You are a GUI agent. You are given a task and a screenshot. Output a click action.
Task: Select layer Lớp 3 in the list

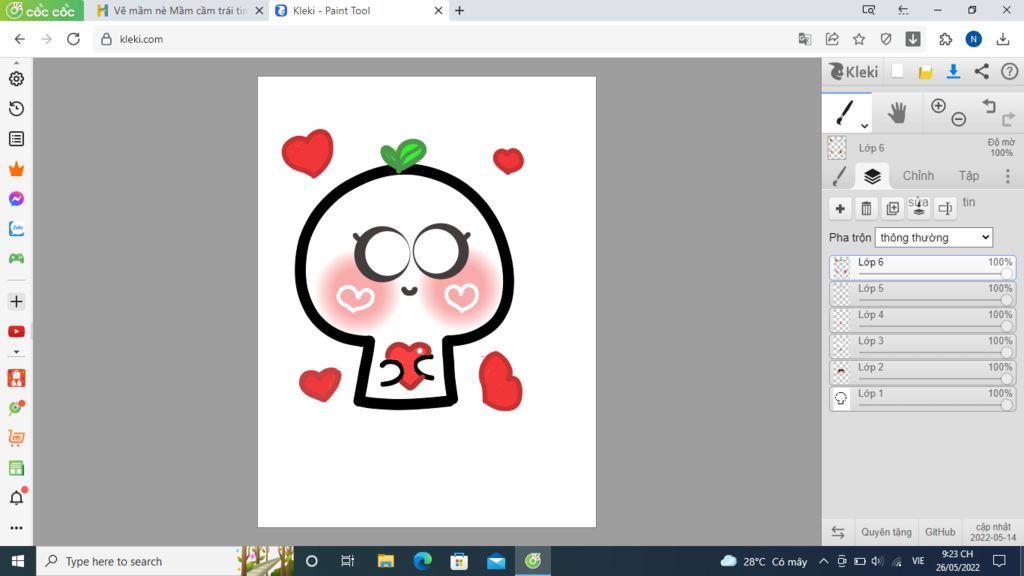(x=922, y=346)
